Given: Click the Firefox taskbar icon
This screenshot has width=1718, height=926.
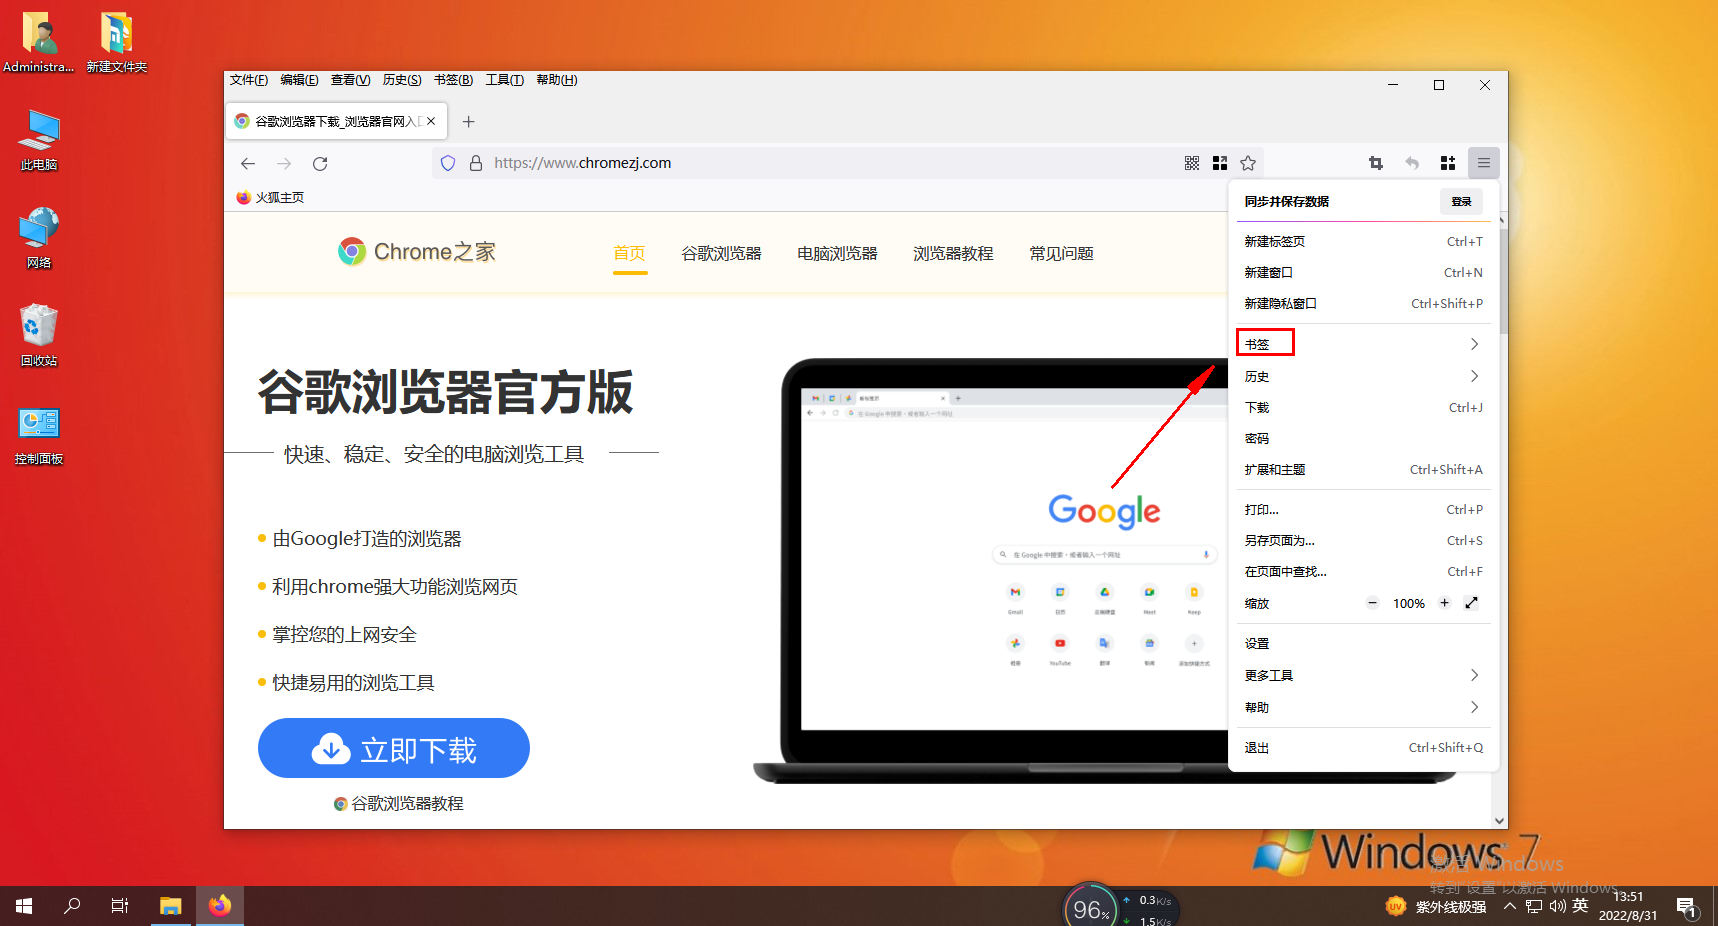Looking at the screenshot, I should [x=220, y=906].
